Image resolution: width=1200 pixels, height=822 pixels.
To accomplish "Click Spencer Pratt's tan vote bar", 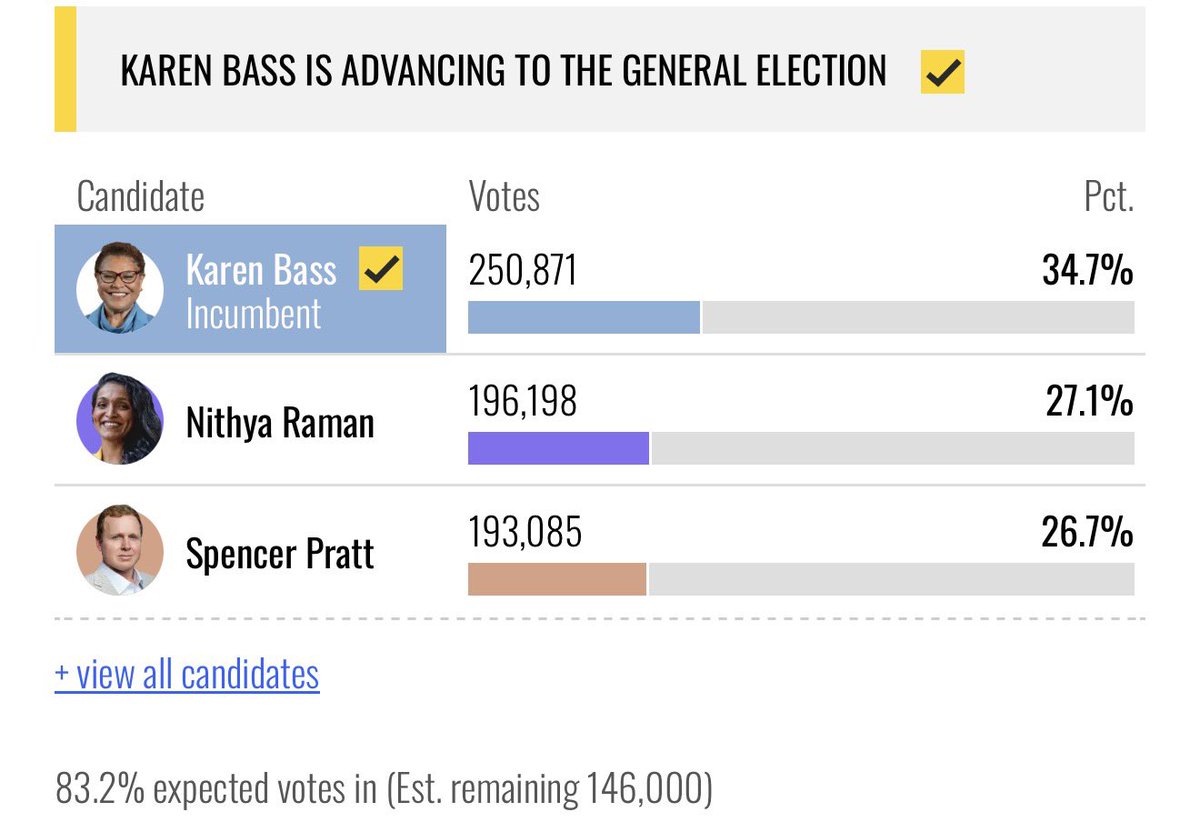I will coord(557,579).
